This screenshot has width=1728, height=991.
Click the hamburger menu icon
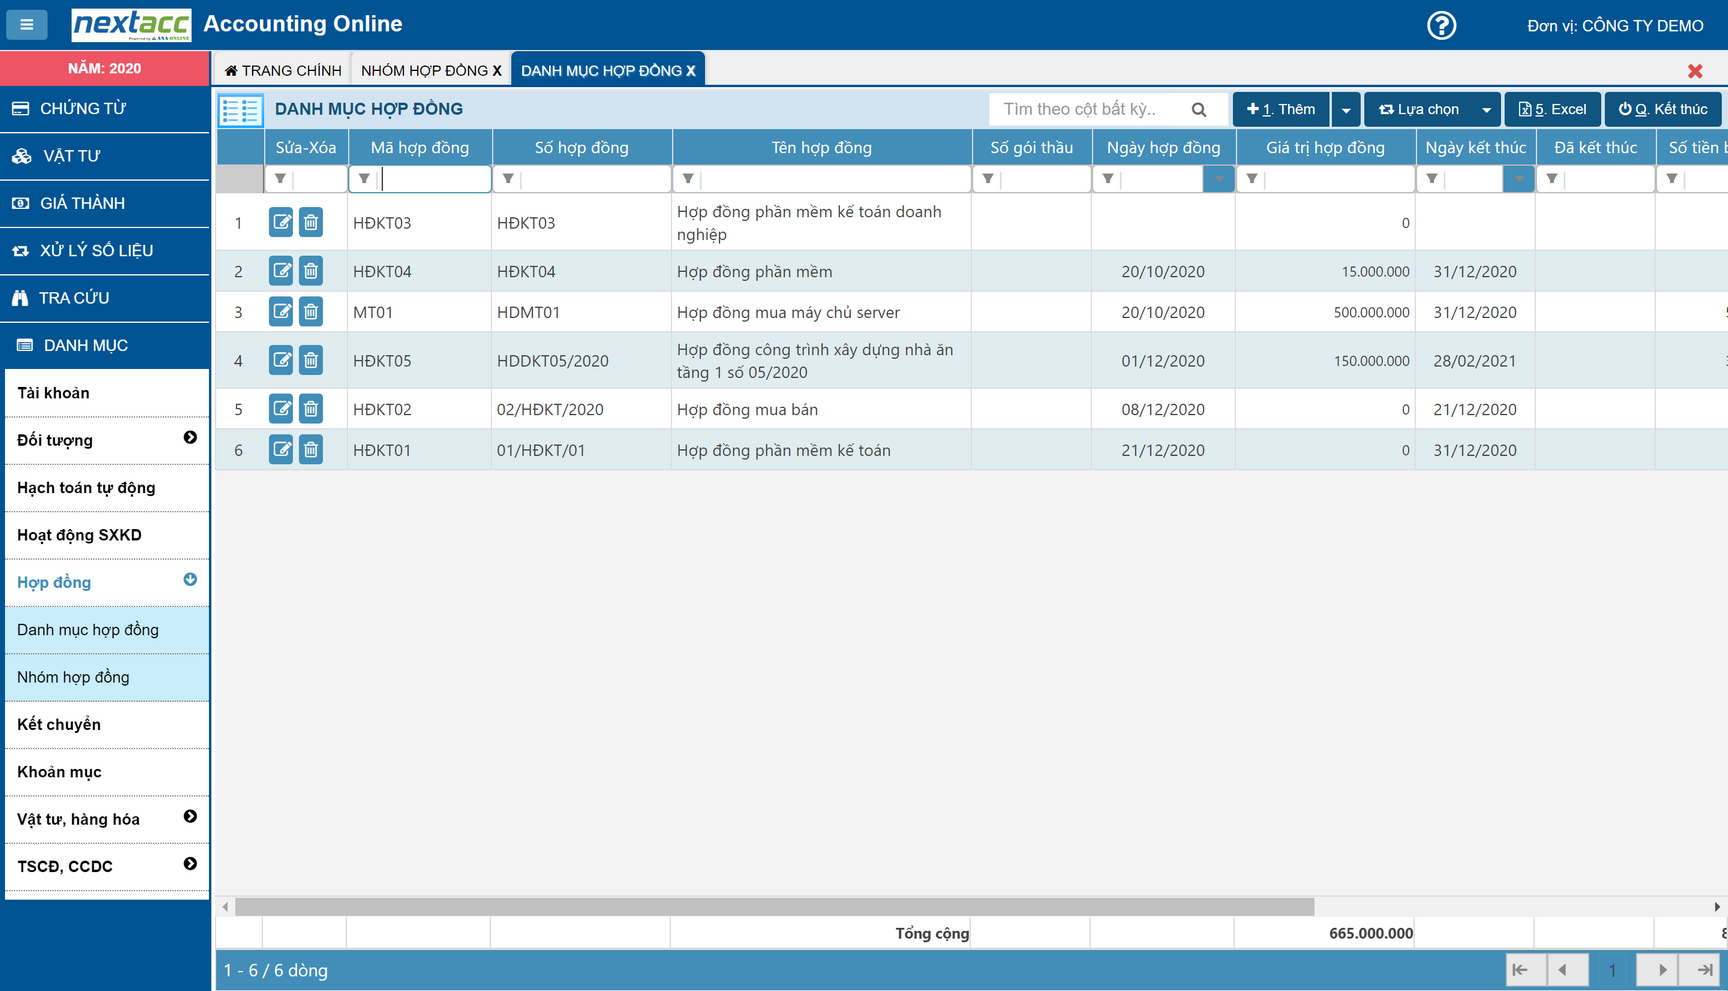[27, 24]
